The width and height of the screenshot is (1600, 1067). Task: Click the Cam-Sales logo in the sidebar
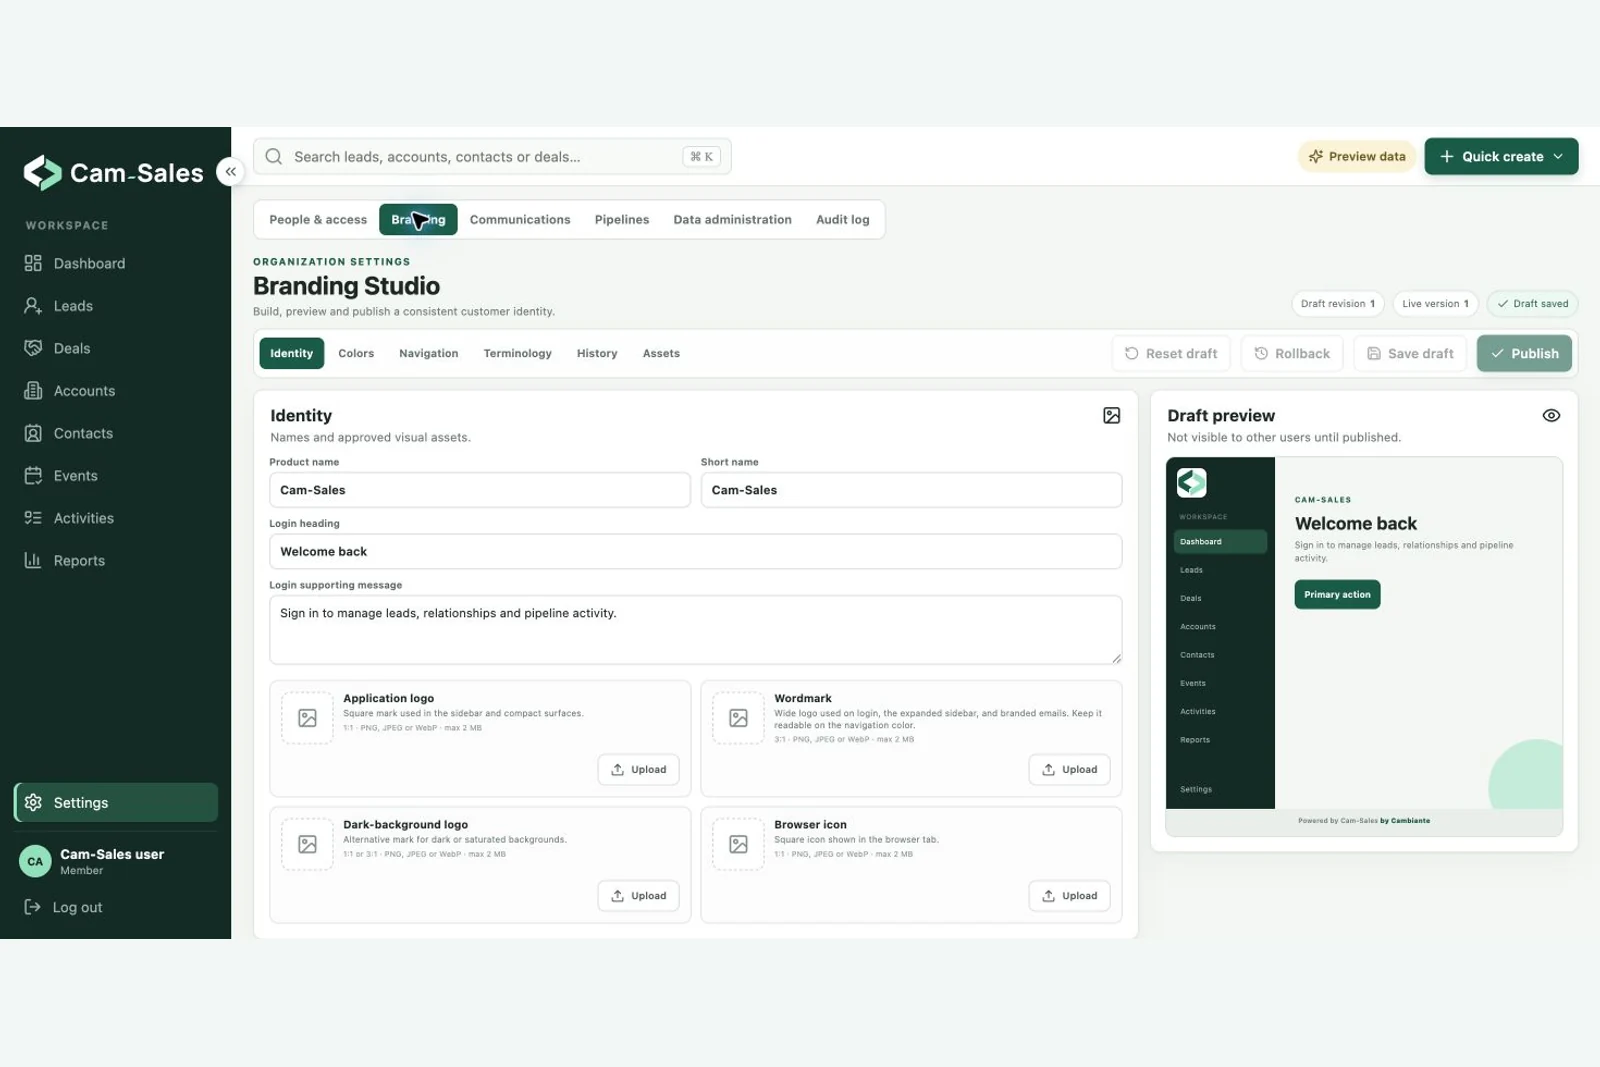113,173
